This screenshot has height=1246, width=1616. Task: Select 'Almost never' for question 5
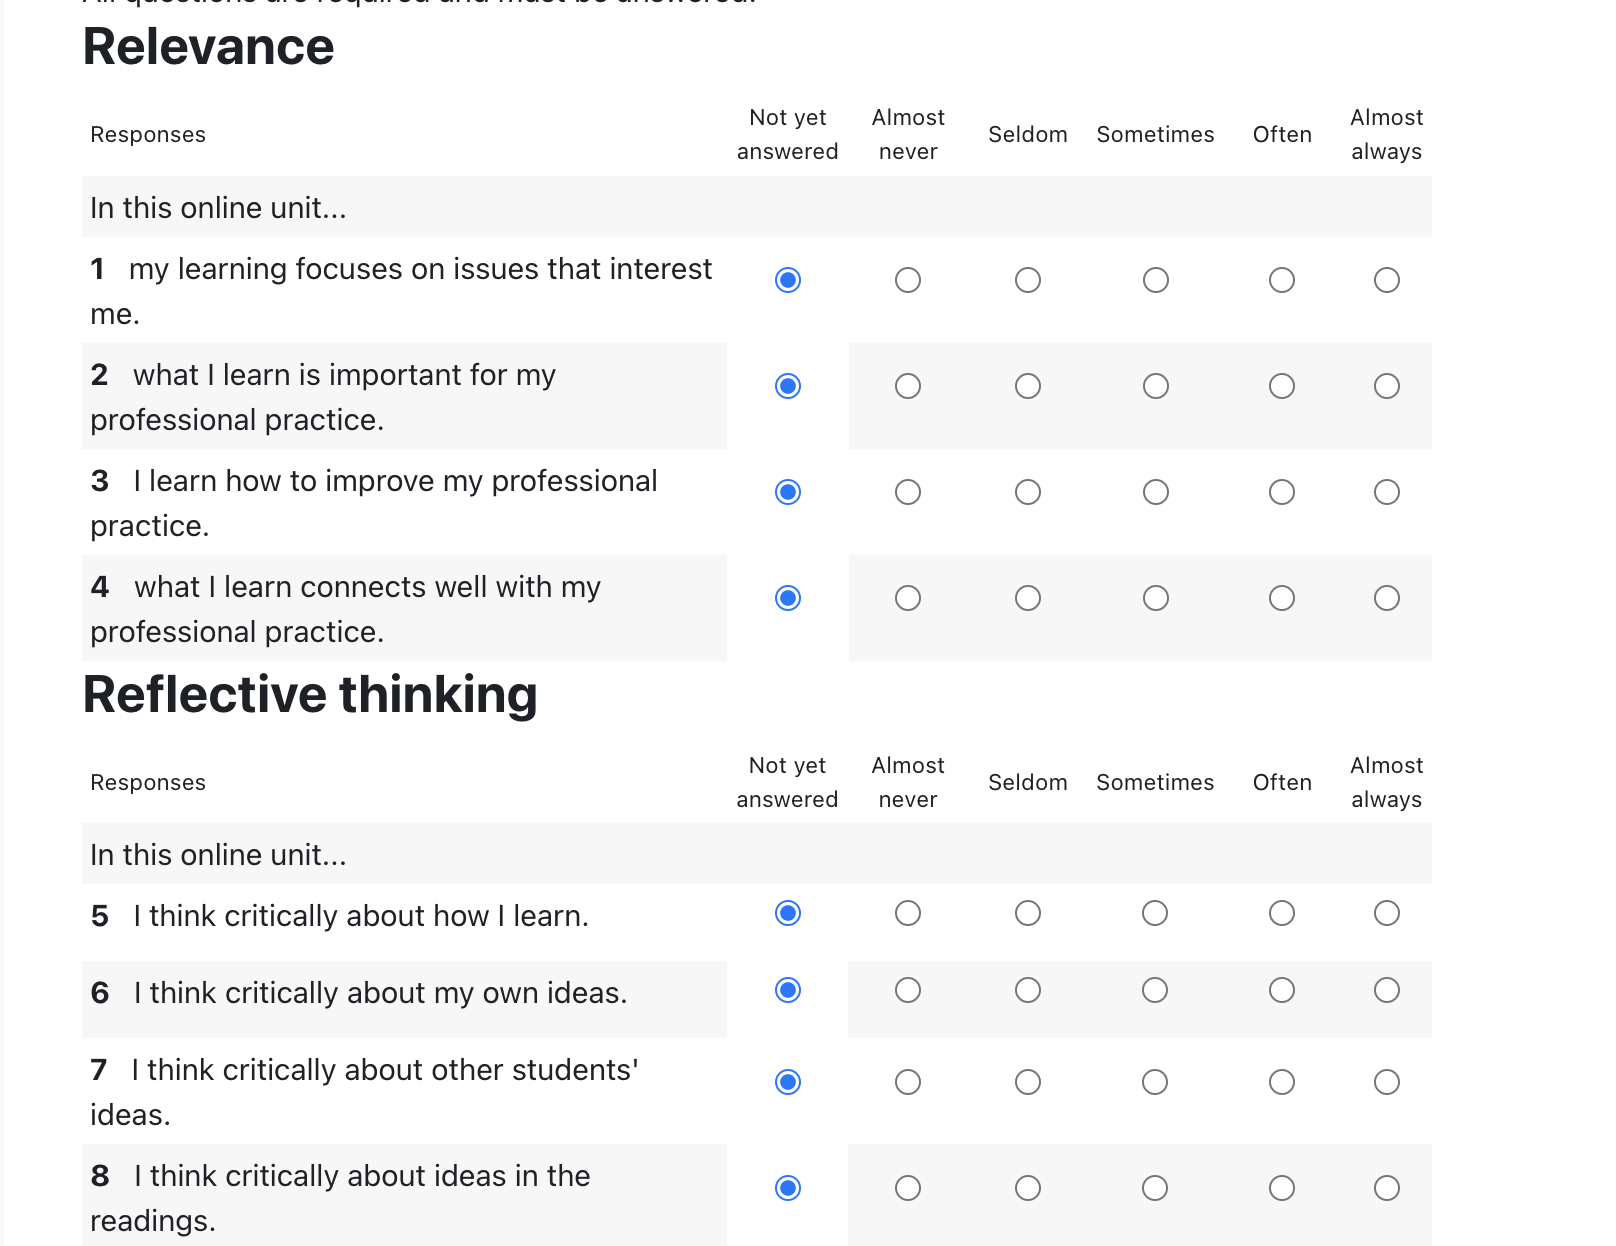coord(907,913)
